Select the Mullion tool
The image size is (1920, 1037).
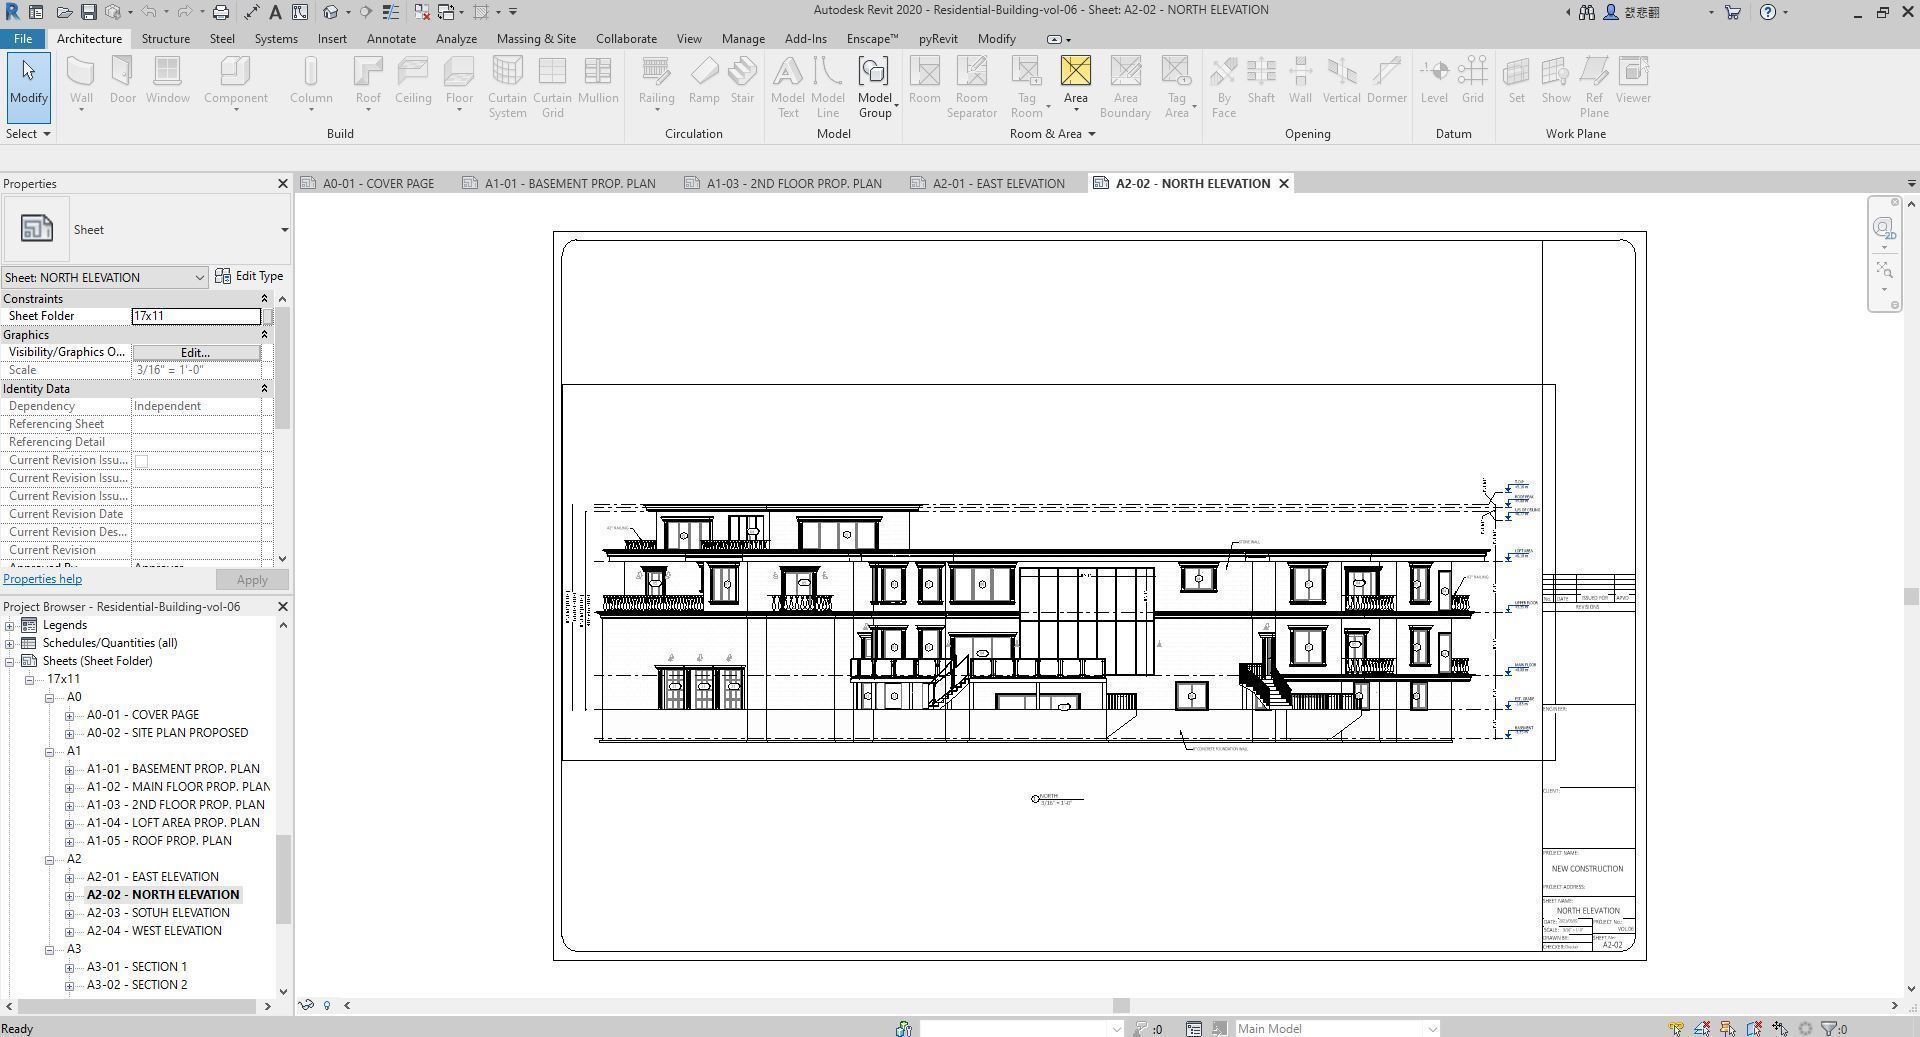(598, 81)
